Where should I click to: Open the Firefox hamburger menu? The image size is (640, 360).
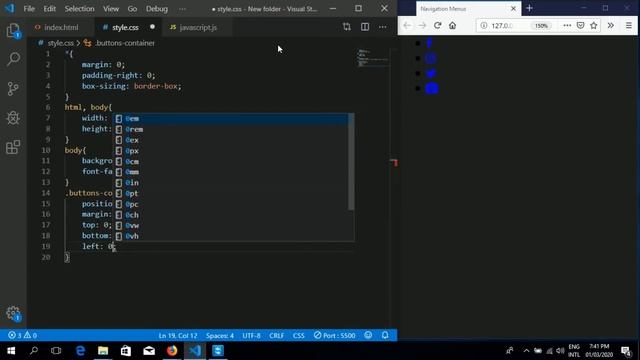(629, 25)
